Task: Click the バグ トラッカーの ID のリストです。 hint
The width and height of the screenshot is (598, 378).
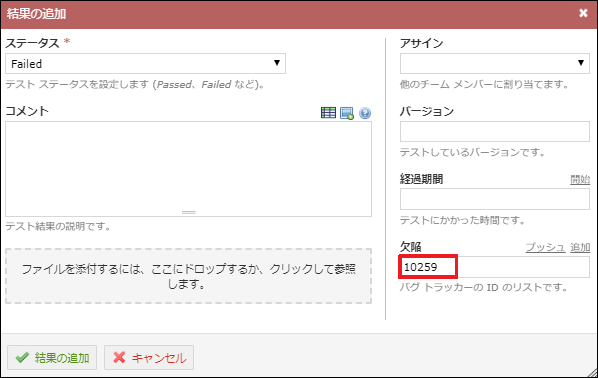Action: (x=484, y=287)
